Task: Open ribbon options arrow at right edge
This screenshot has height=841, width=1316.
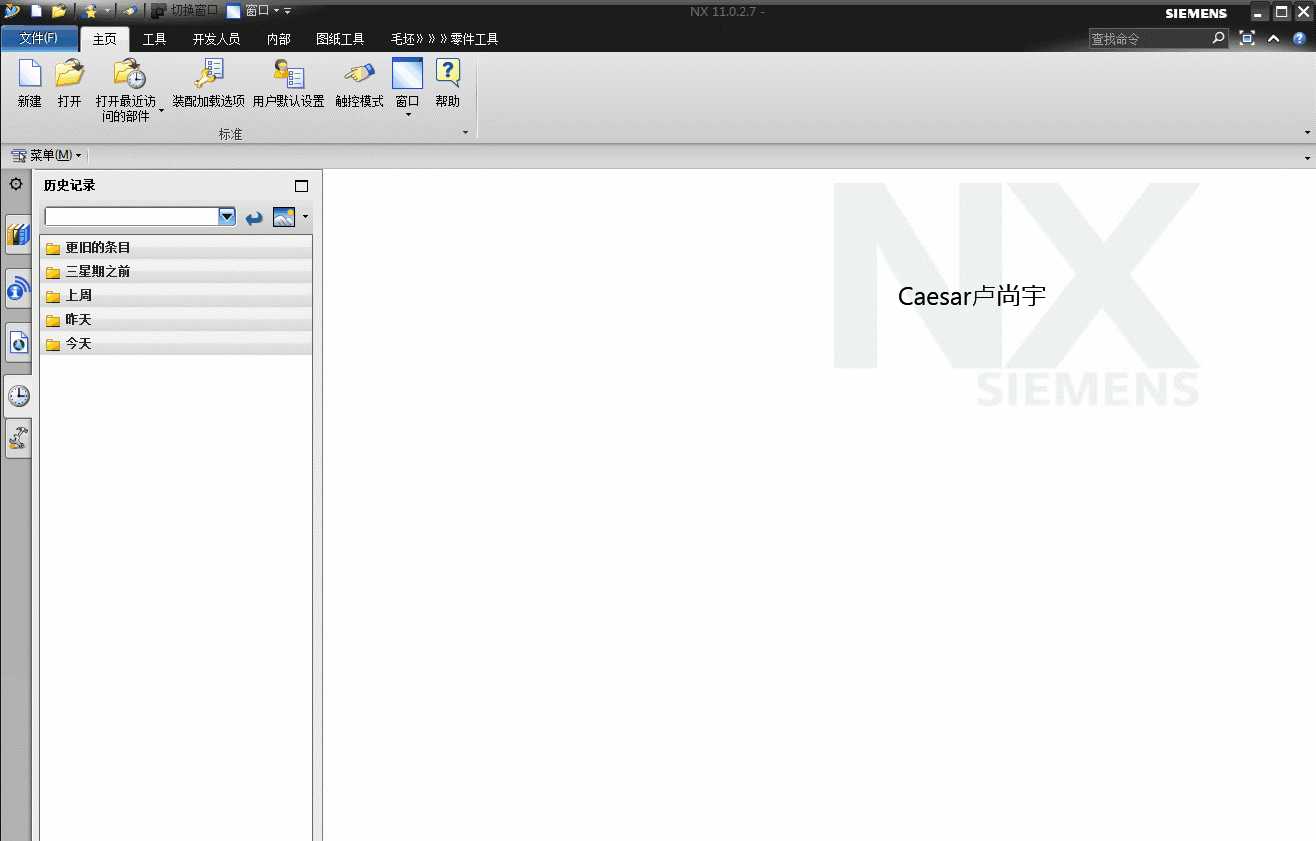Action: pyautogui.click(x=1308, y=133)
